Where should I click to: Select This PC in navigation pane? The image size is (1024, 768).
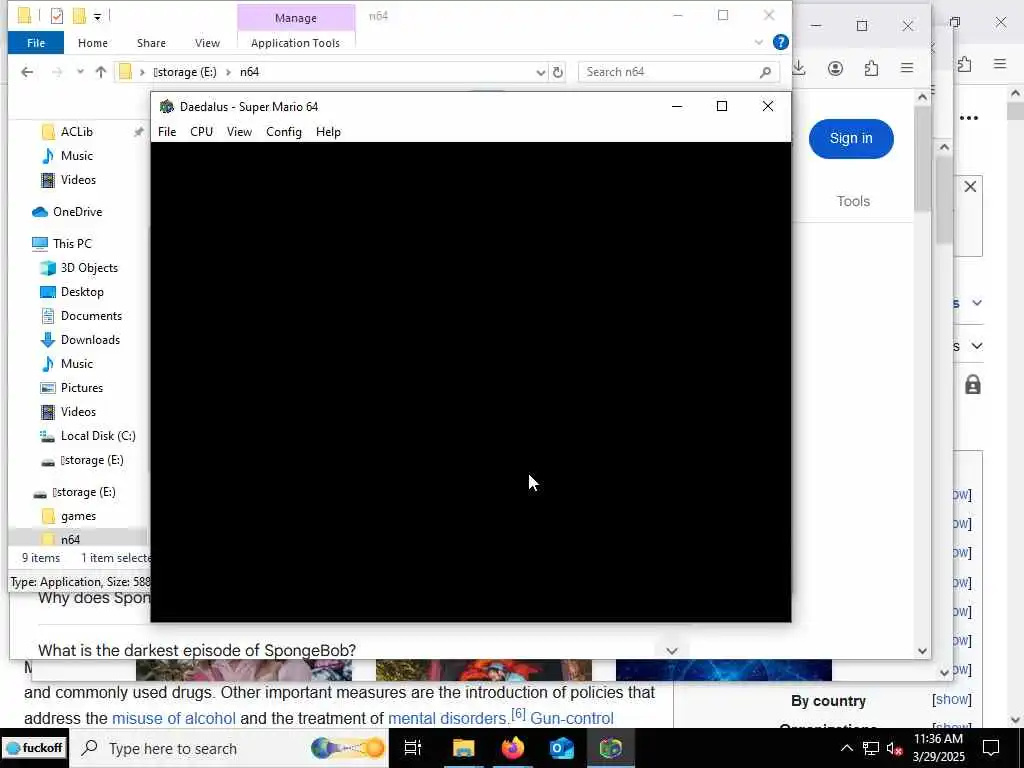click(x=72, y=244)
